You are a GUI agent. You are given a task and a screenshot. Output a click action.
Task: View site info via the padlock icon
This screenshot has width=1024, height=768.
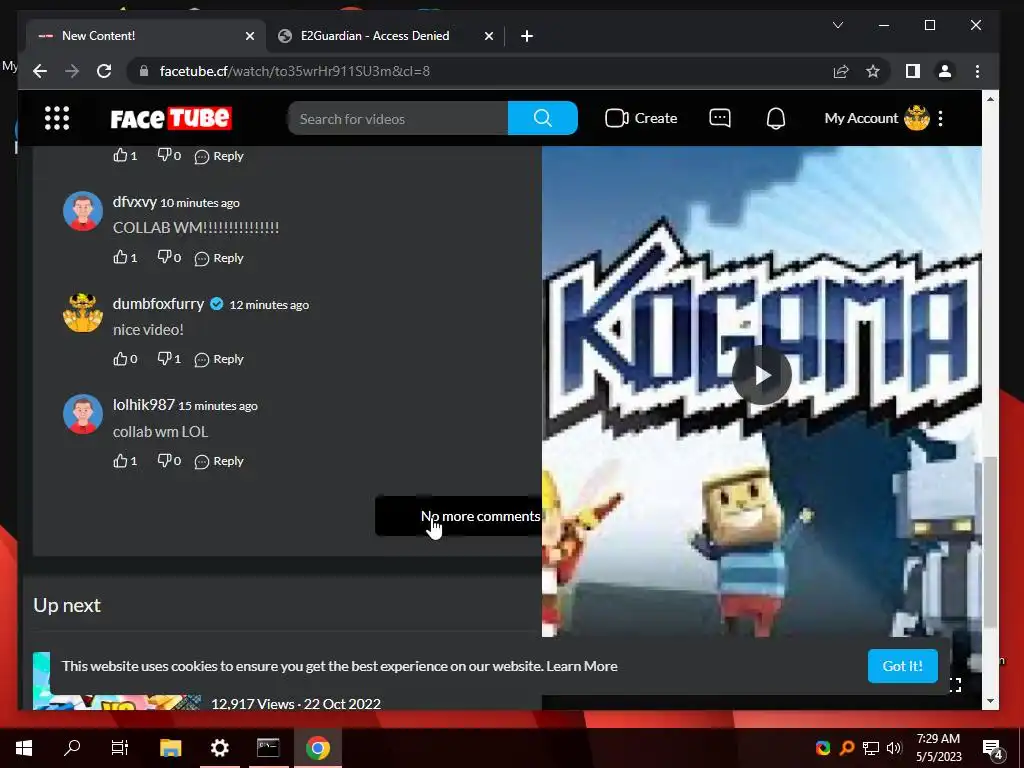tap(144, 71)
